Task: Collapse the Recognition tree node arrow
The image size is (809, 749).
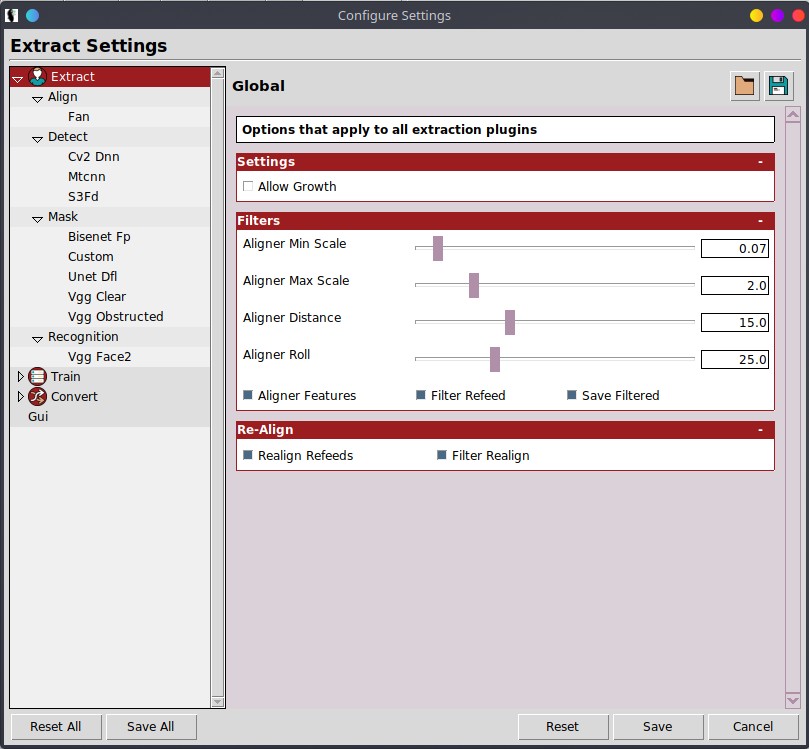Action: (x=37, y=339)
